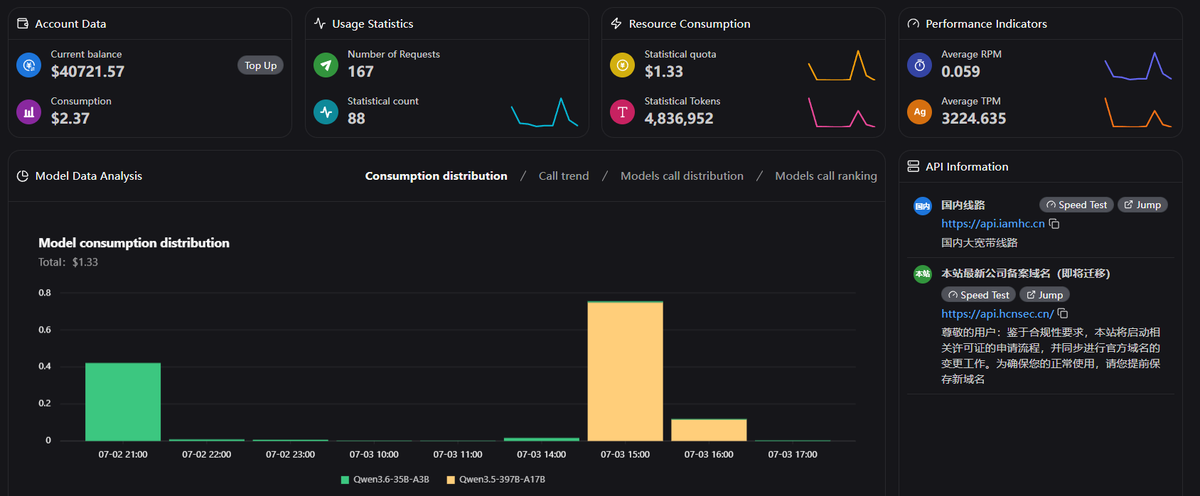Click the blue 国内线路 badge icon
1200x496 pixels.
tap(922, 205)
